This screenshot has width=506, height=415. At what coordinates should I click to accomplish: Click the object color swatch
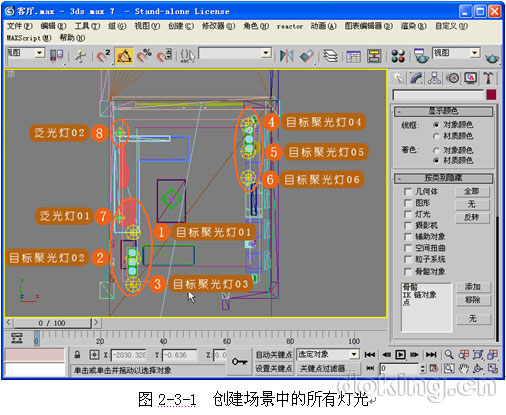point(491,95)
